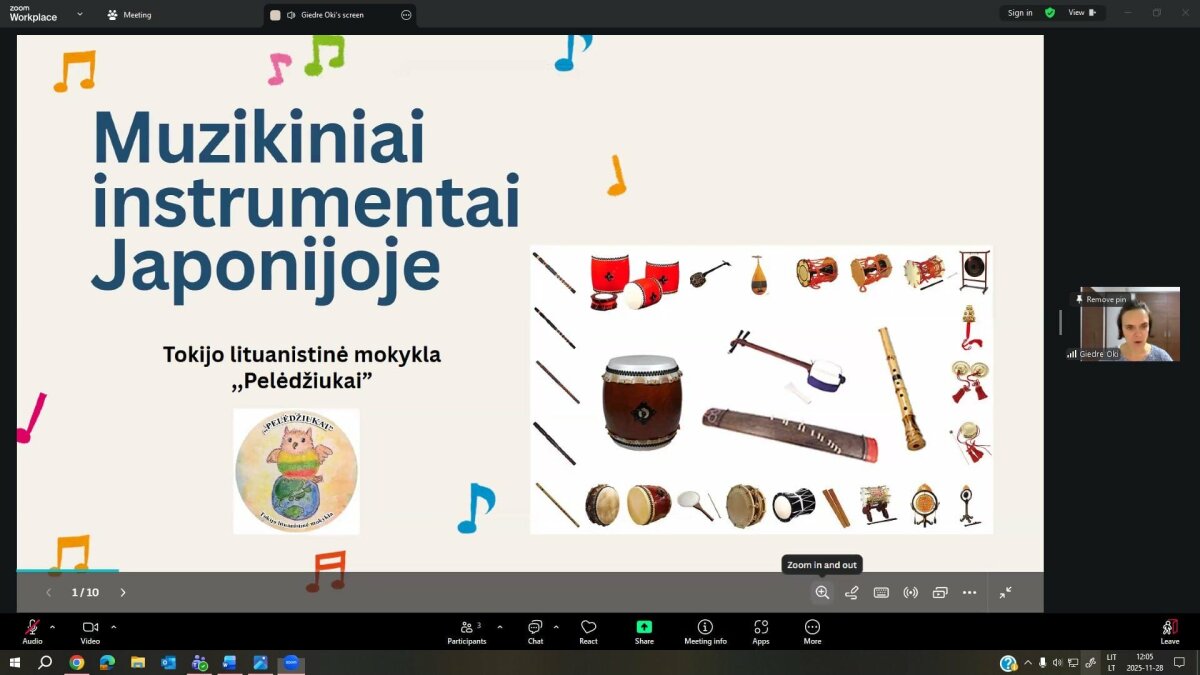1200x675 pixels.
Task: Expand the arrow next to Chat
Action: (556, 627)
